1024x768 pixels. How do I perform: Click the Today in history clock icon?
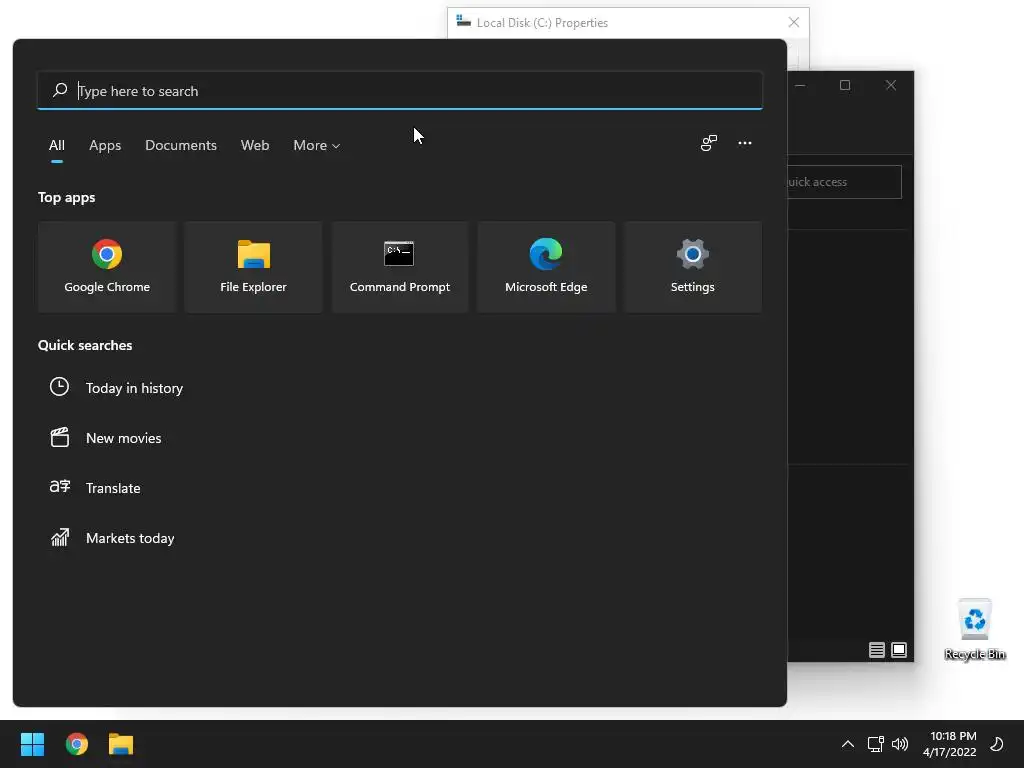point(59,387)
